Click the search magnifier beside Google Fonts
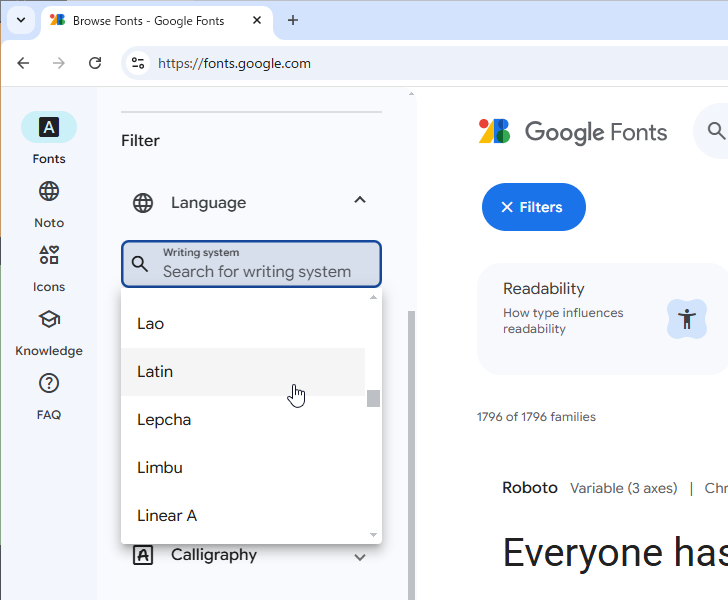The image size is (728, 600). (x=715, y=131)
